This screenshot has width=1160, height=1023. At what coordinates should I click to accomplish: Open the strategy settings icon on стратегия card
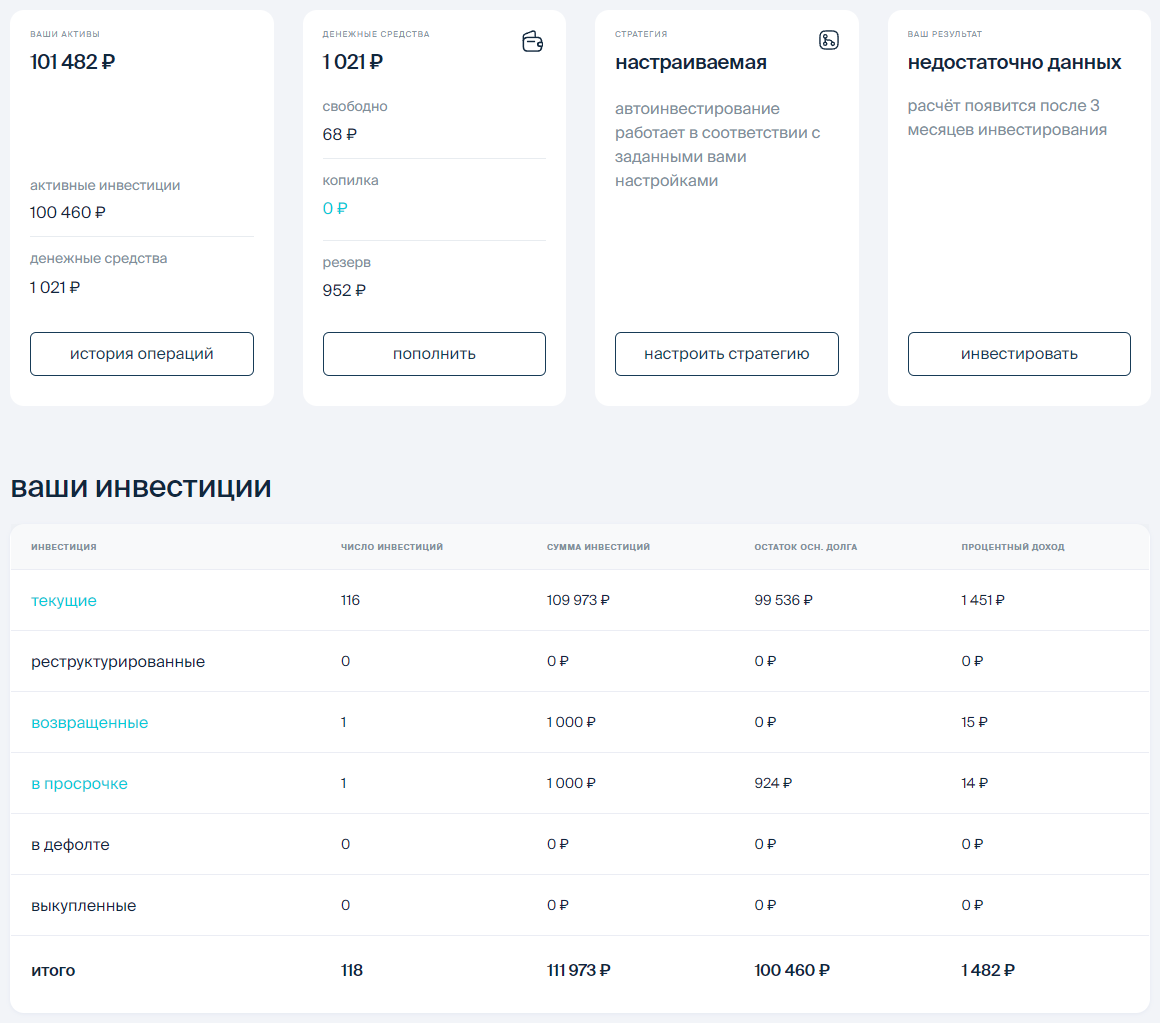click(x=829, y=41)
